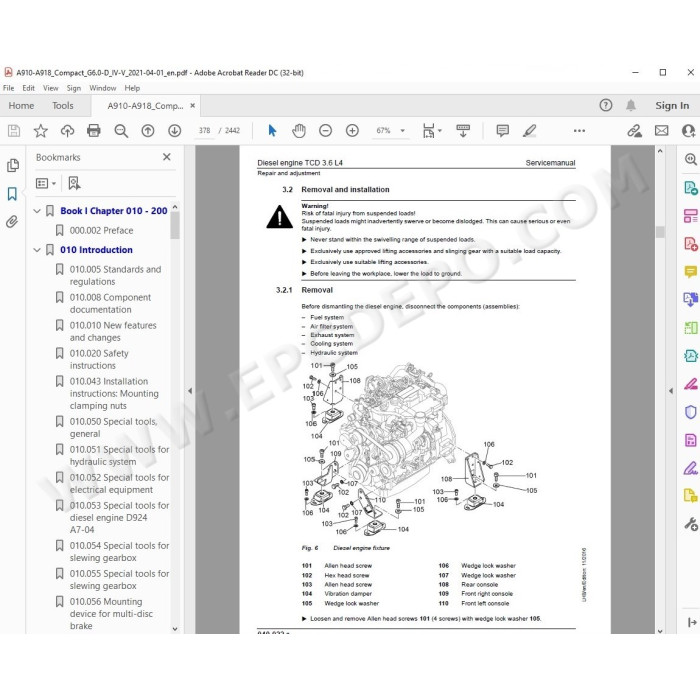Open page thumbnails panel

point(13,166)
